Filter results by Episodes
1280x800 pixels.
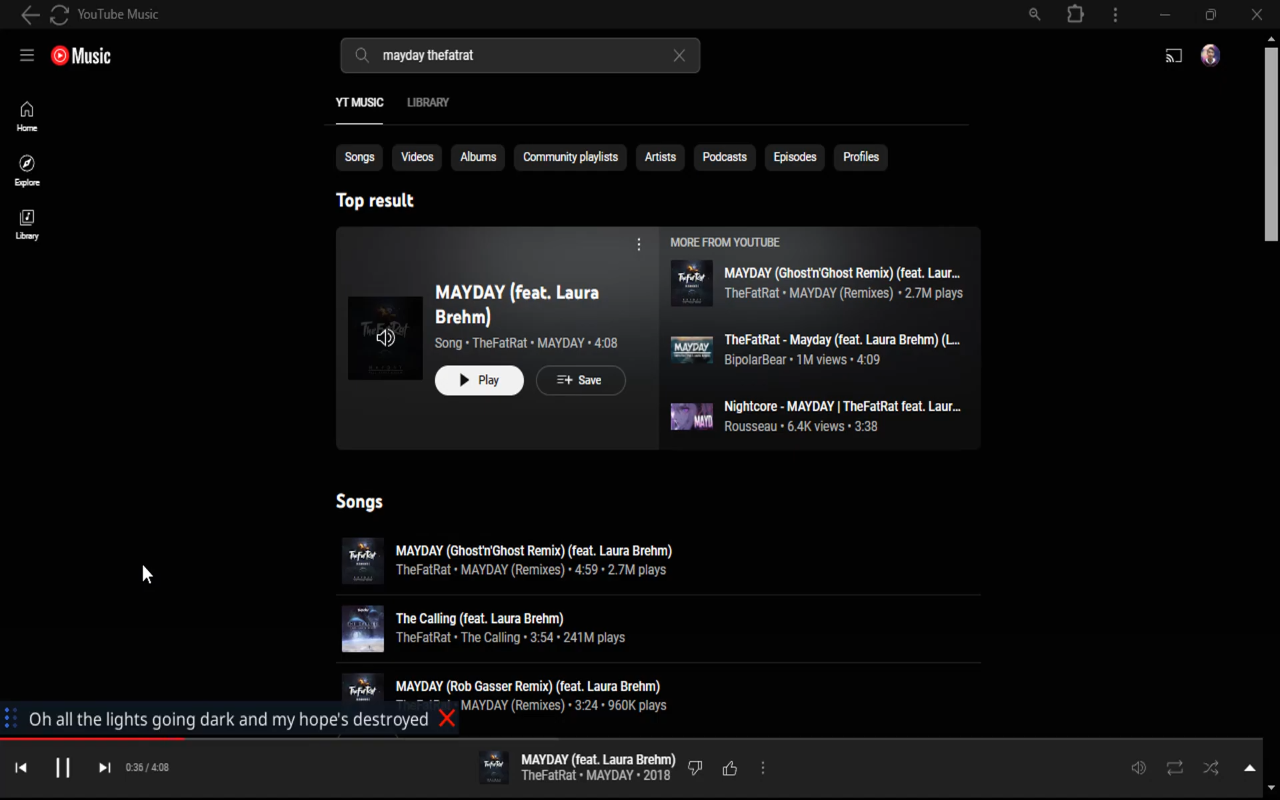coord(795,157)
